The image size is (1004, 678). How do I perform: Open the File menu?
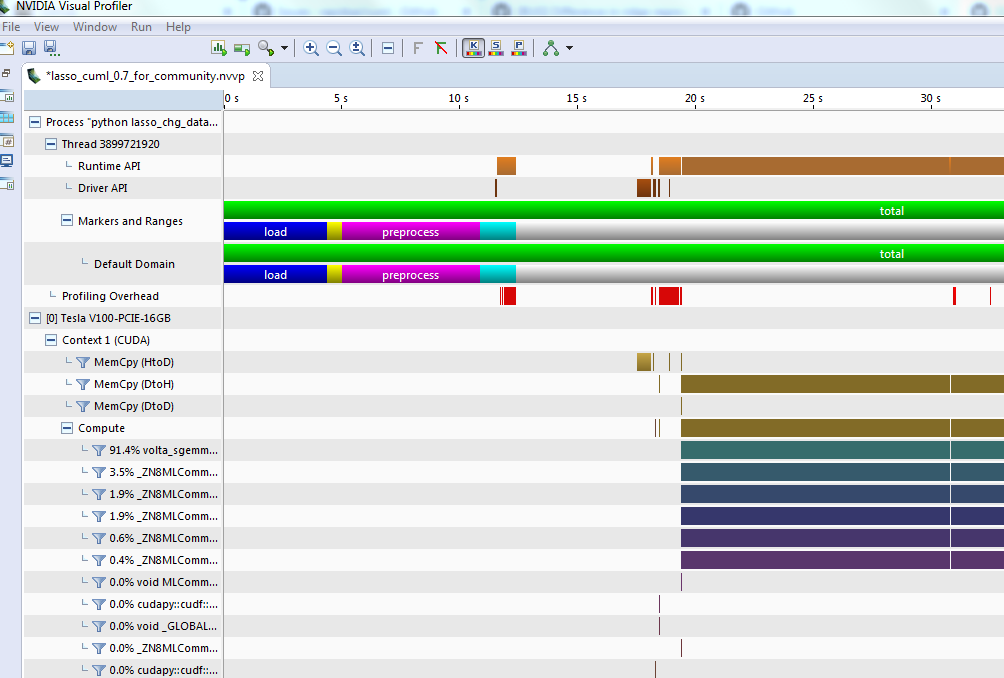(11, 27)
